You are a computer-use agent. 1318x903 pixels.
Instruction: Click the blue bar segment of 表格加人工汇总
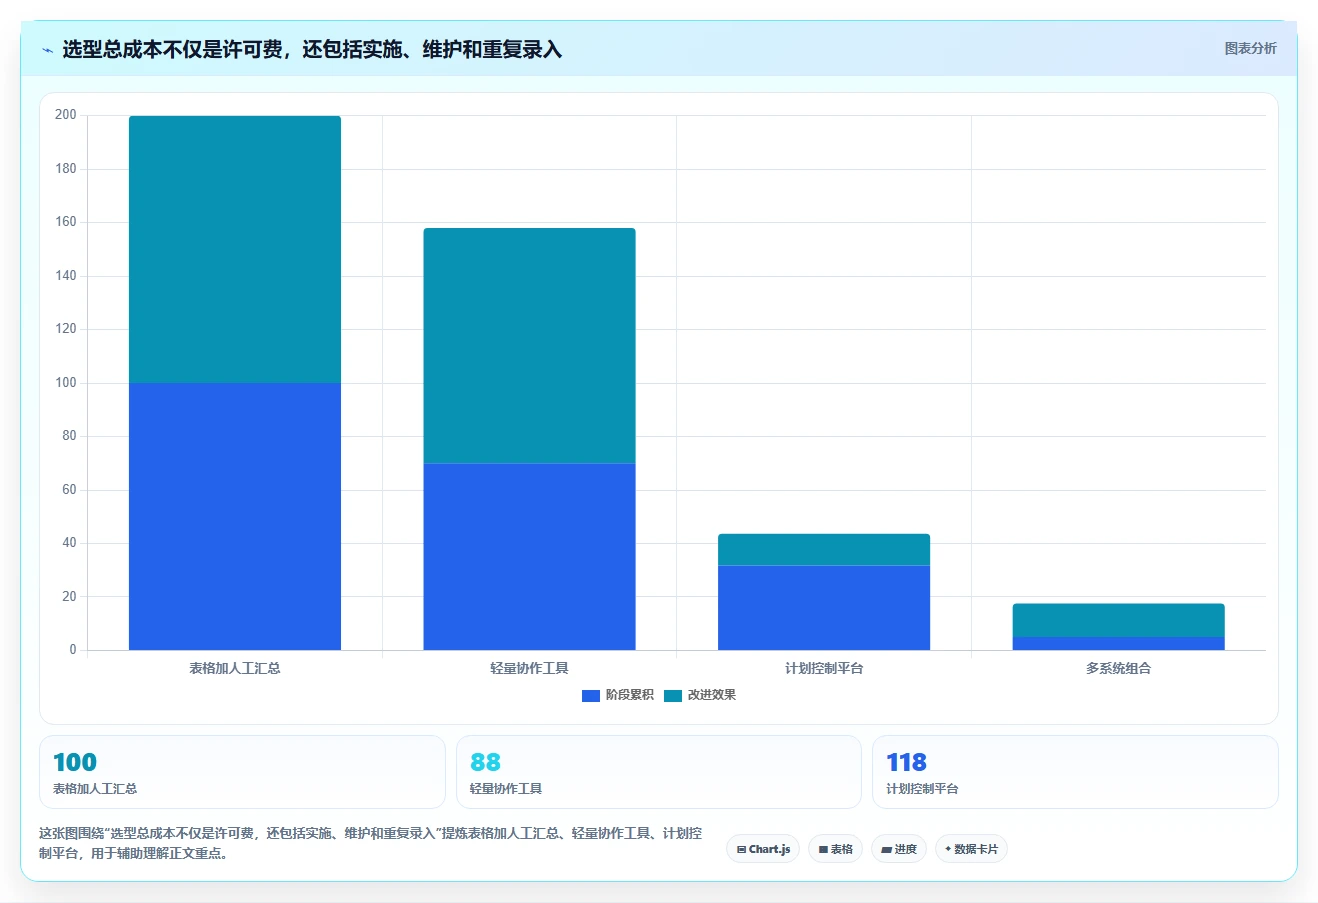click(235, 516)
